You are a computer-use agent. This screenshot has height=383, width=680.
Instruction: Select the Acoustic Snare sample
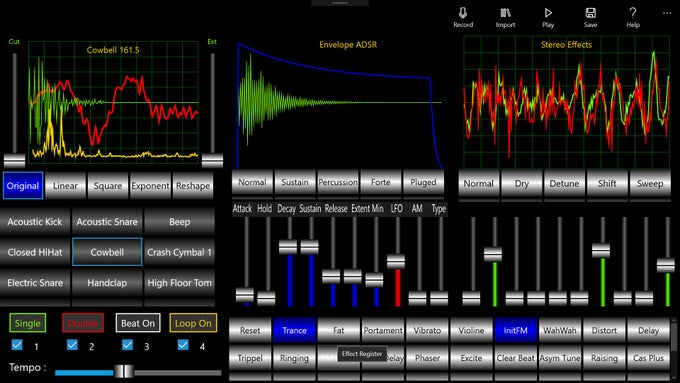[x=107, y=222]
